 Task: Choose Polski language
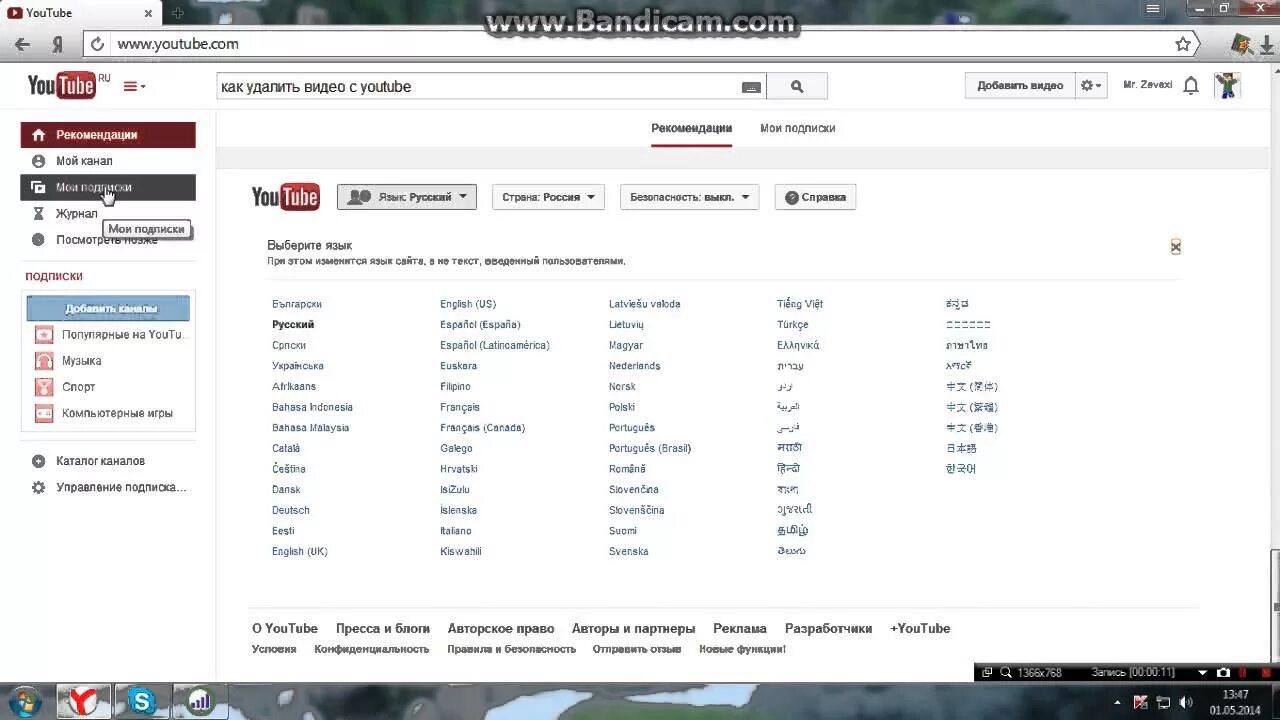point(622,407)
